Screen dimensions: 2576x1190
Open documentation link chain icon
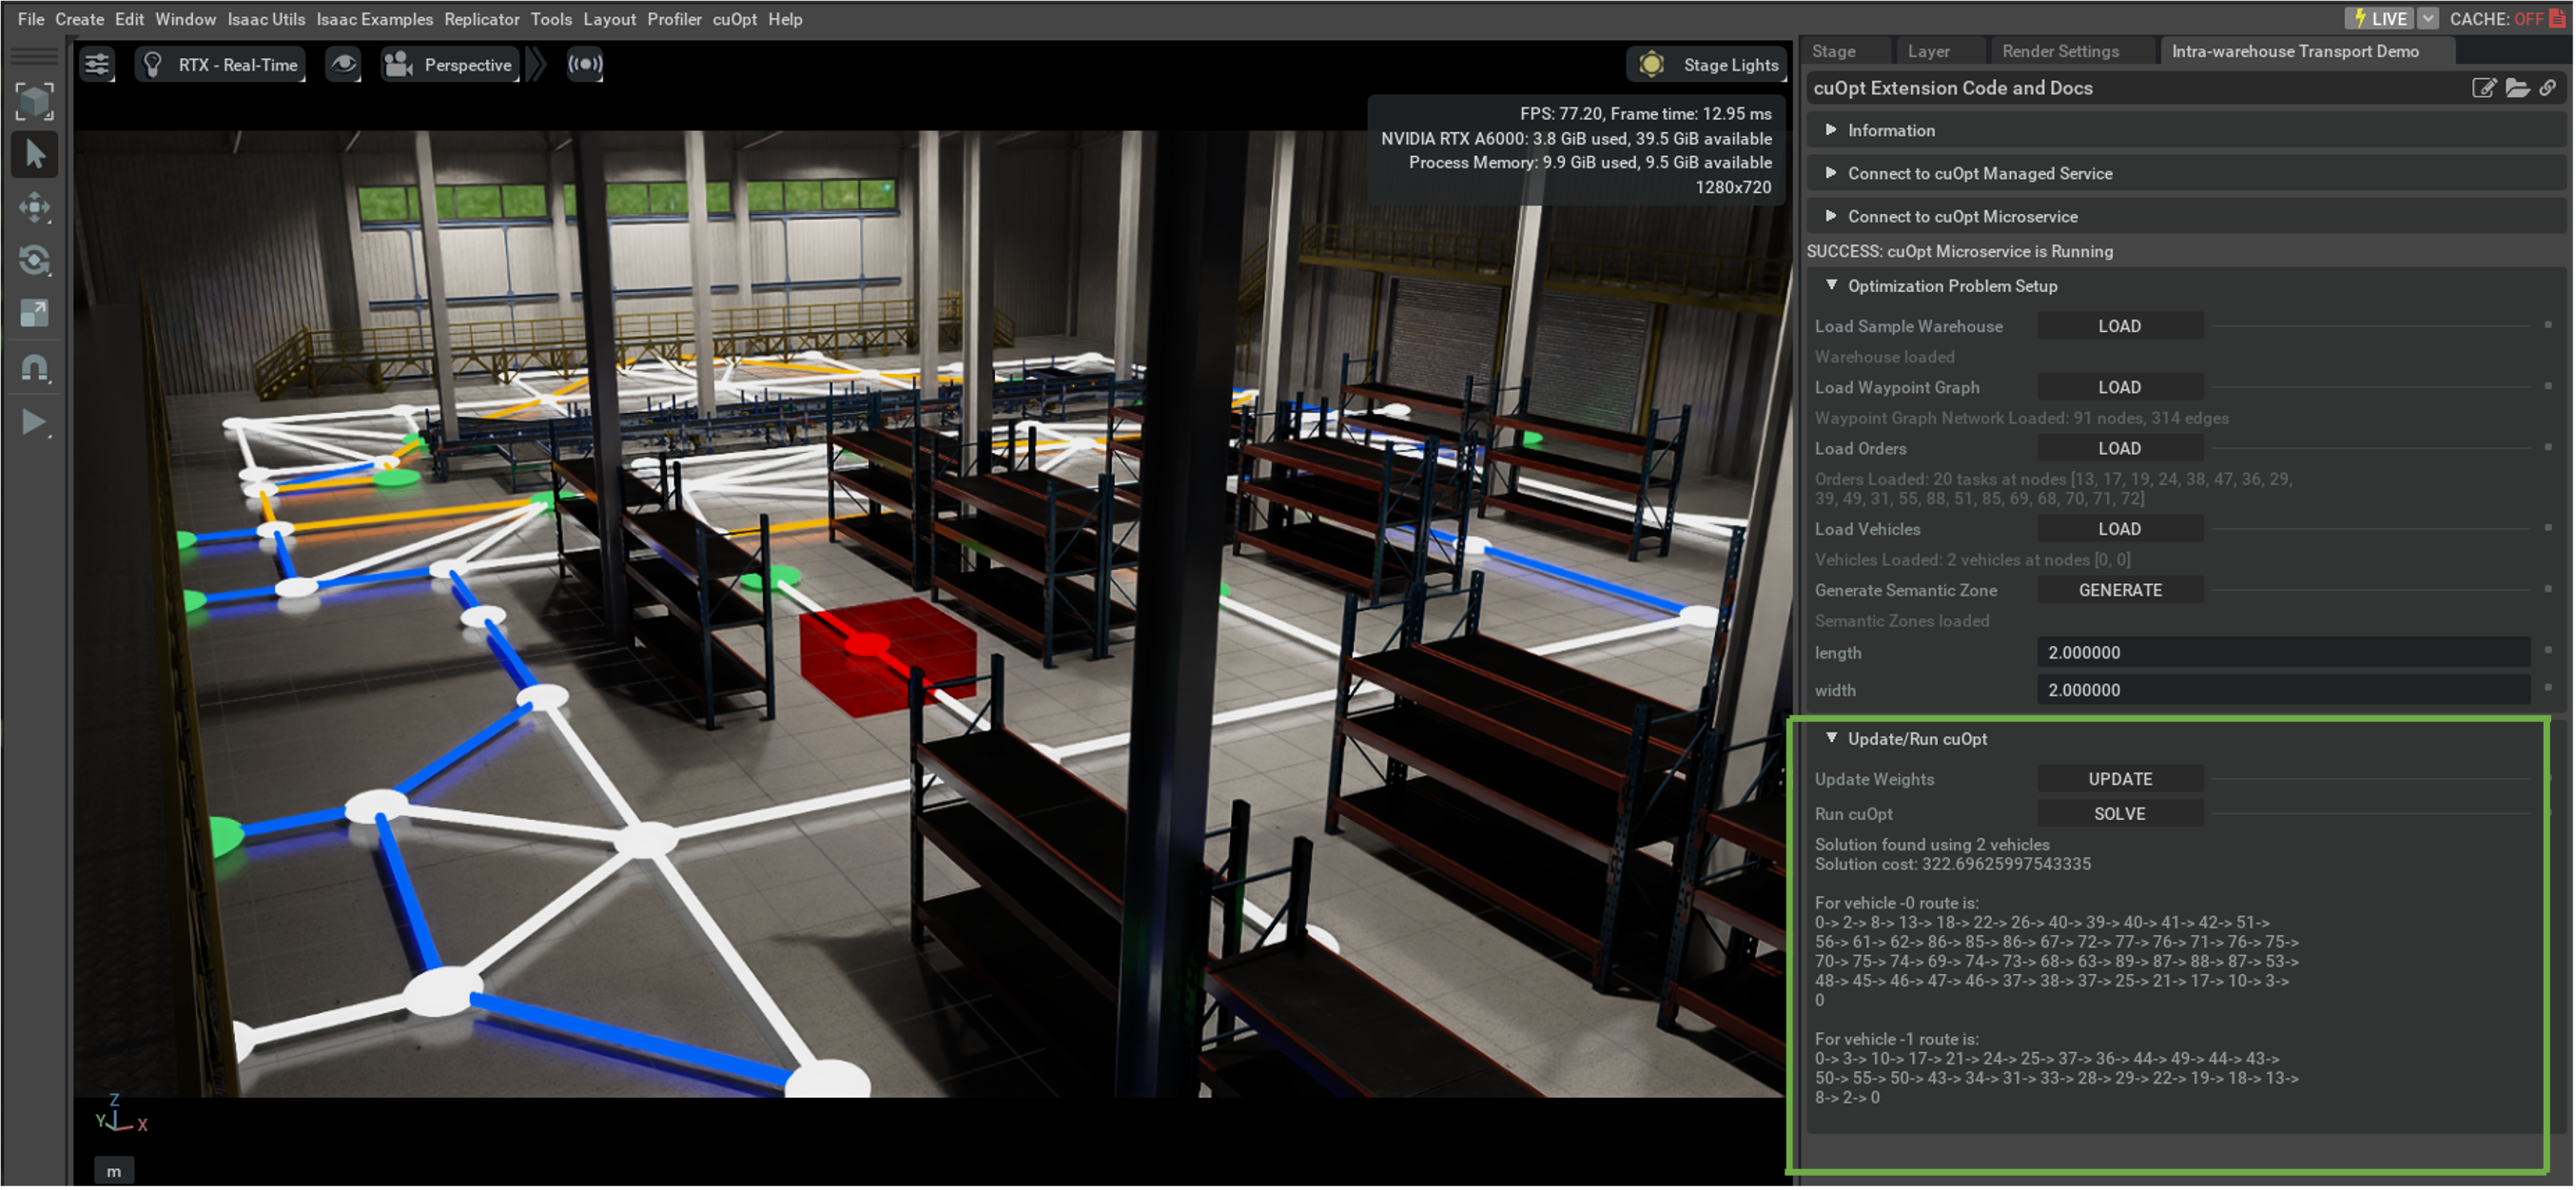pos(2547,88)
